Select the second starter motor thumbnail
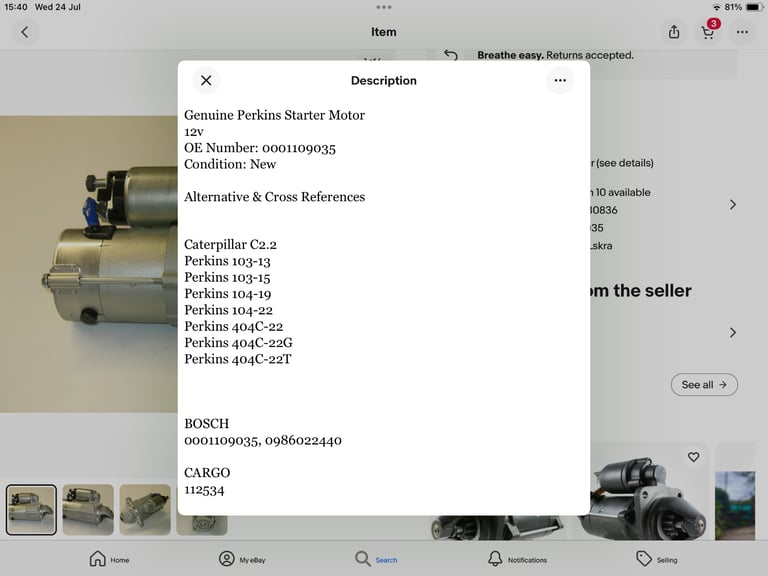Image resolution: width=768 pixels, height=576 pixels. click(88, 510)
